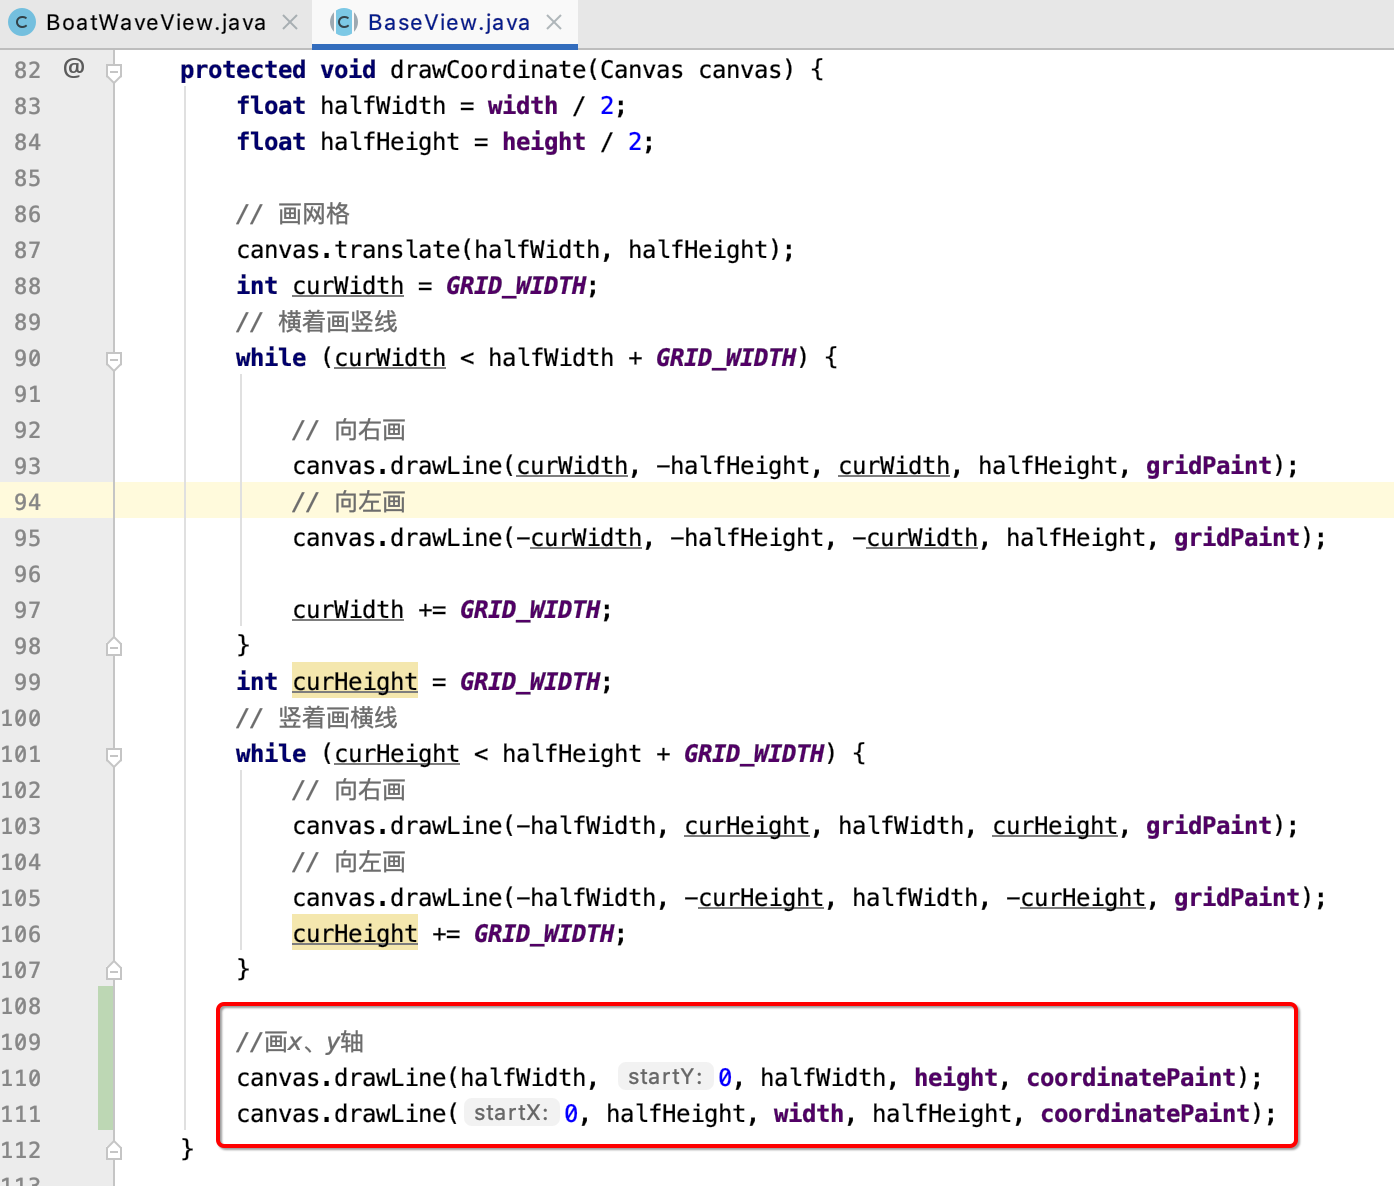Close the BoatWaveView.java tab
The image size is (1394, 1186).
[290, 22]
